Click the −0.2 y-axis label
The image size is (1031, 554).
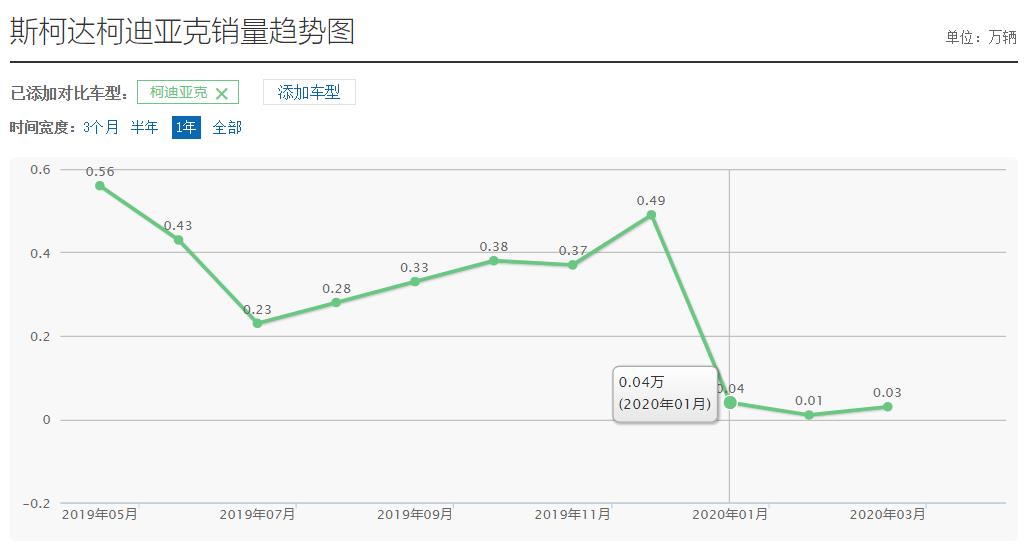pos(37,503)
